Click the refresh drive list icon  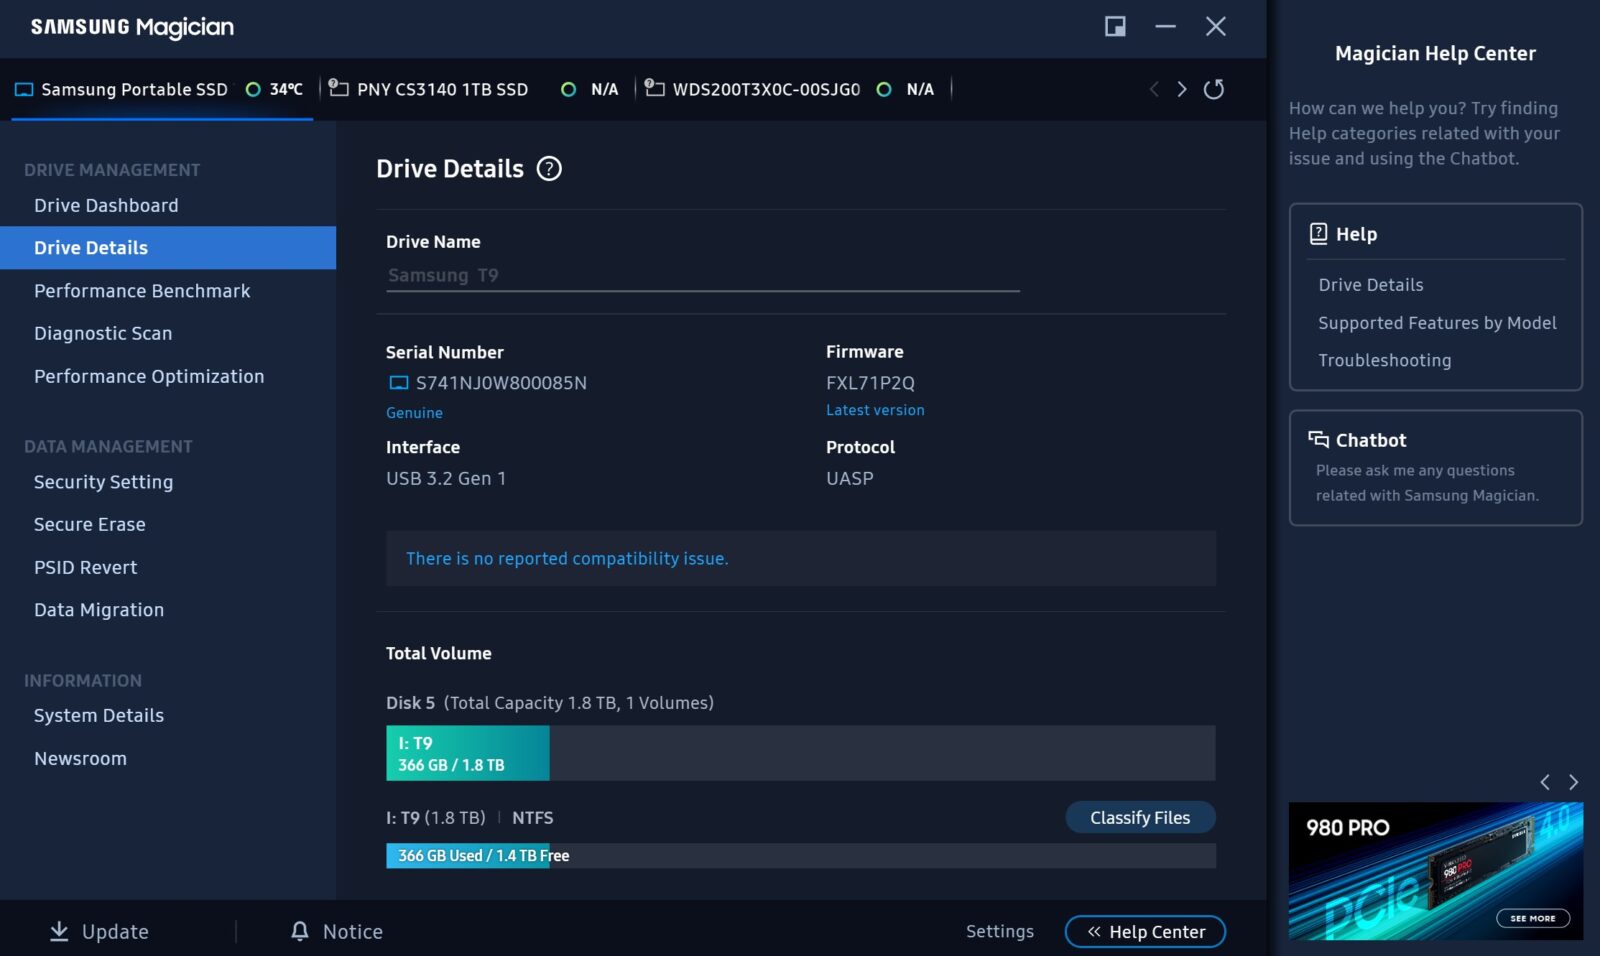(1213, 89)
